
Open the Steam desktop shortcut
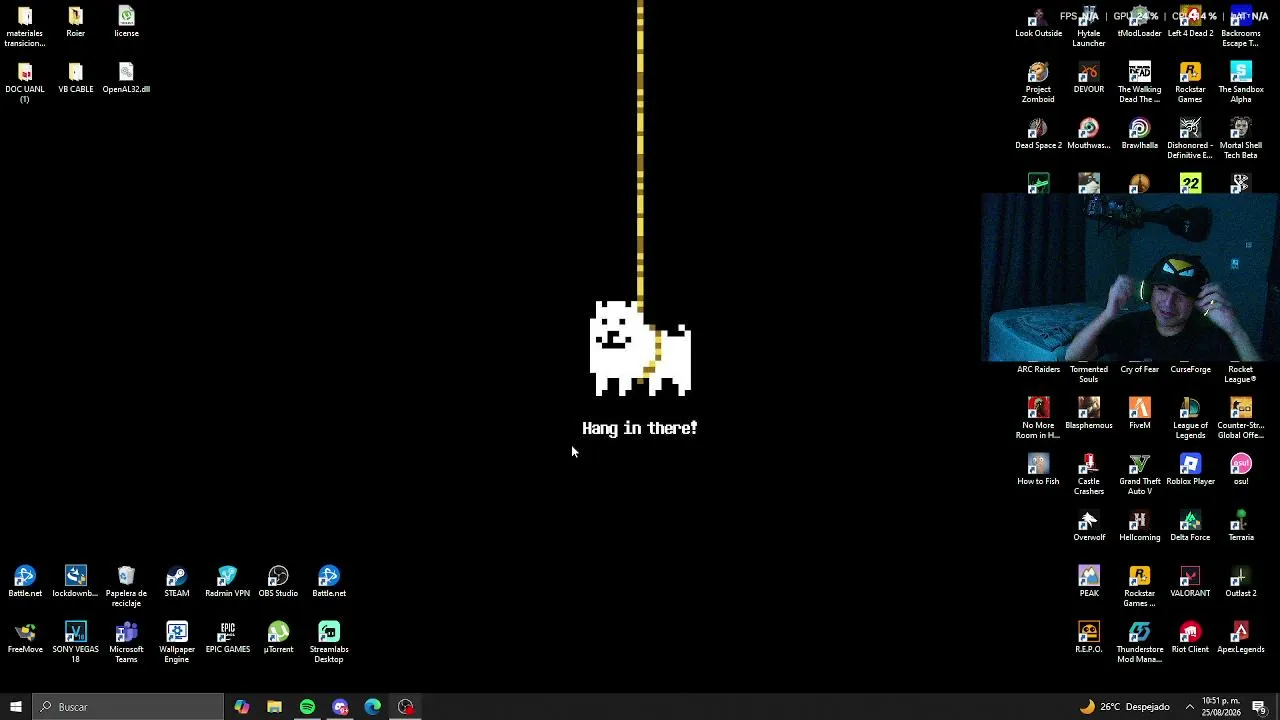176,581
